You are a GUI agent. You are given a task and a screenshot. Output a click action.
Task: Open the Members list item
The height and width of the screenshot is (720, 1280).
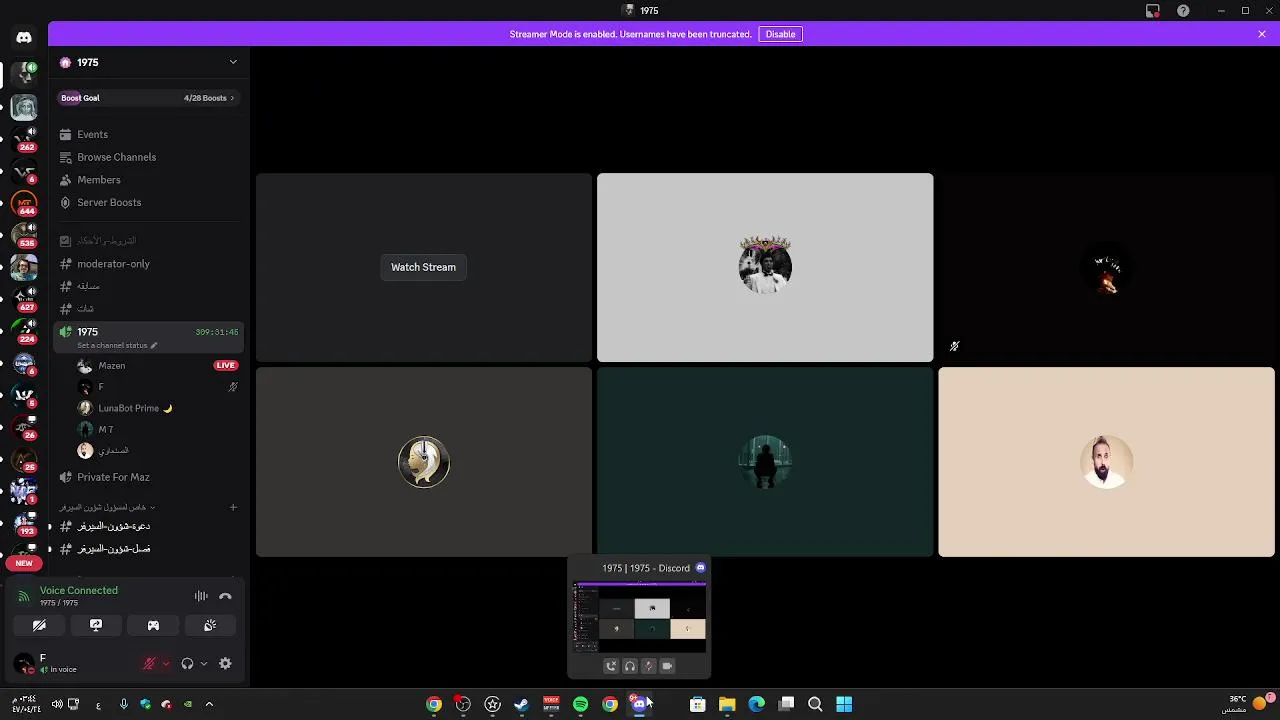(x=149, y=180)
